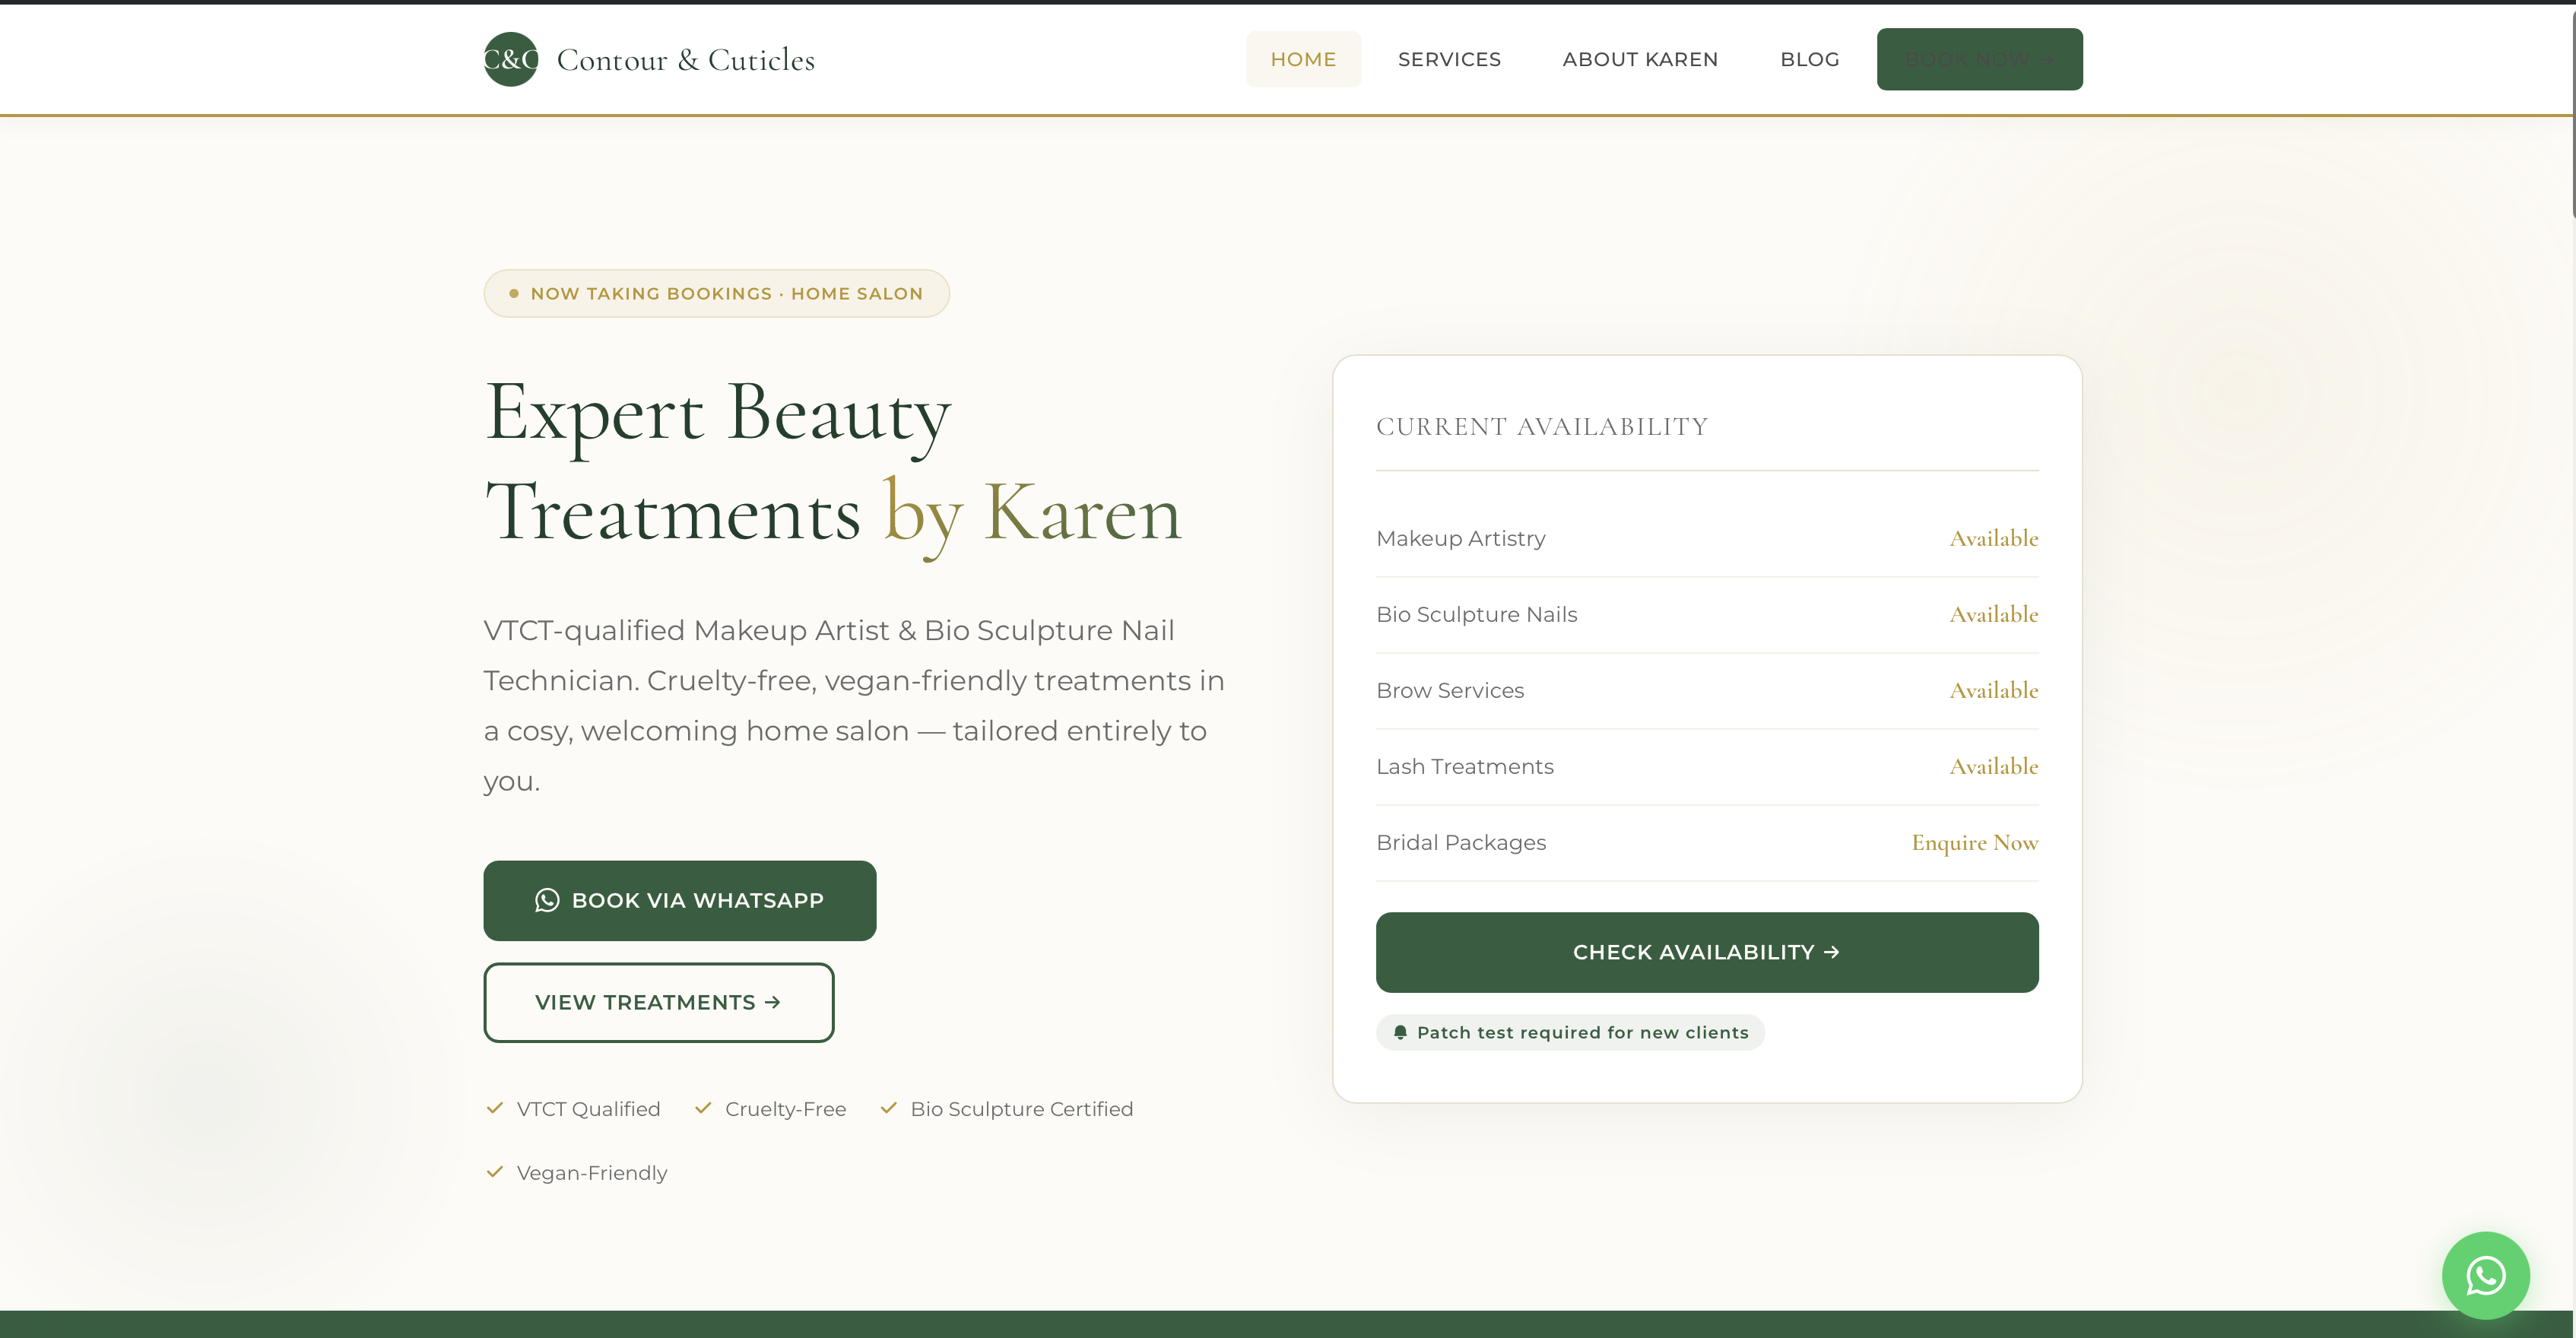Click the checkmark beside Vegan-Friendly

pyautogui.click(x=494, y=1171)
